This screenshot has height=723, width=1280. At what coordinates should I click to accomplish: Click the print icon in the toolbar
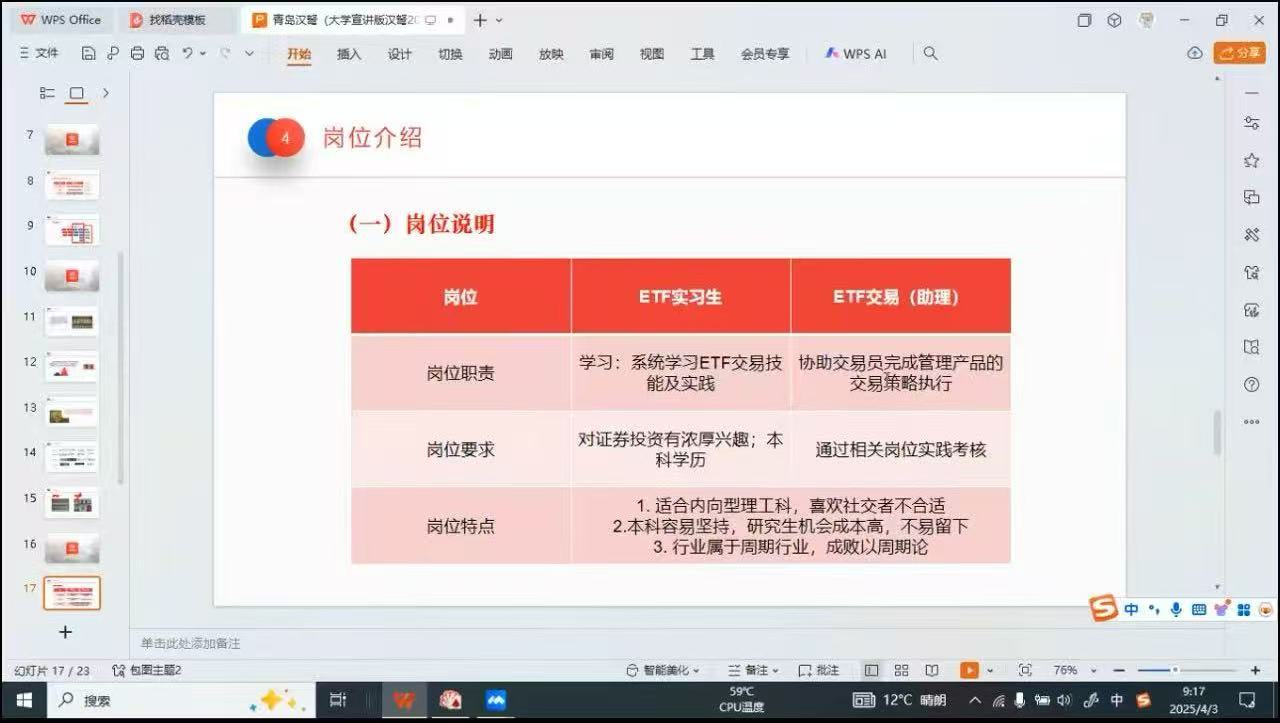click(137, 54)
